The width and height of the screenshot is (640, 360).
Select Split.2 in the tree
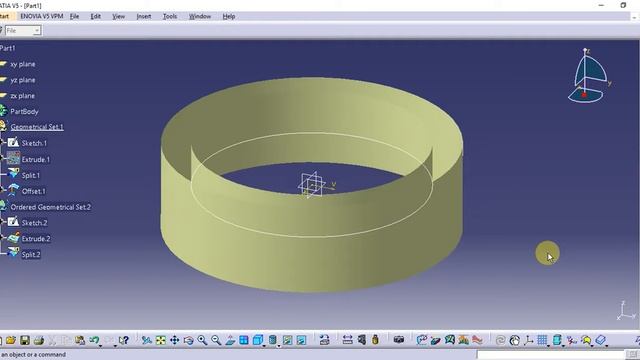[x=31, y=255]
